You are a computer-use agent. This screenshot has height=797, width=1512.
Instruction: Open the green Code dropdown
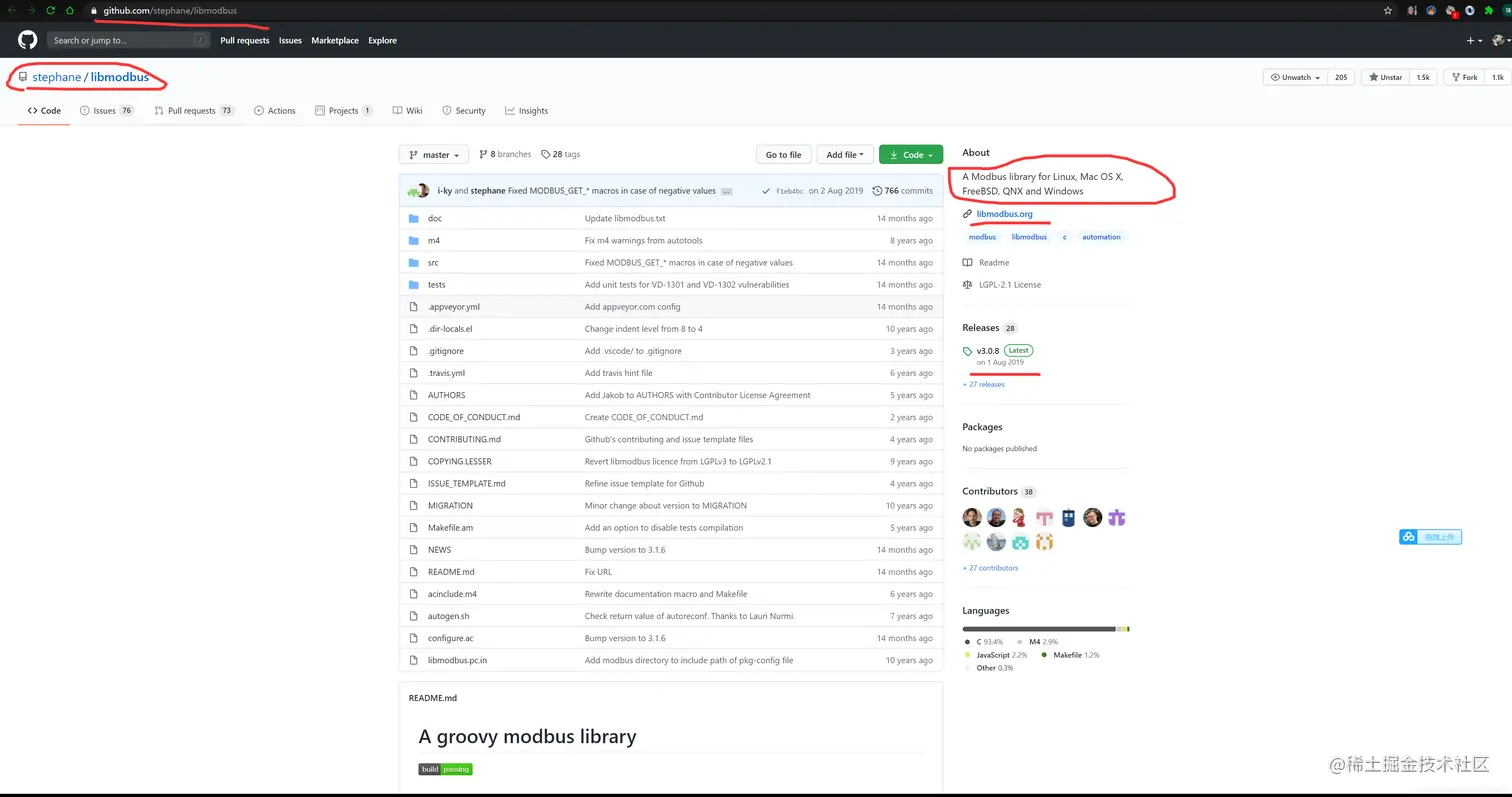910,154
